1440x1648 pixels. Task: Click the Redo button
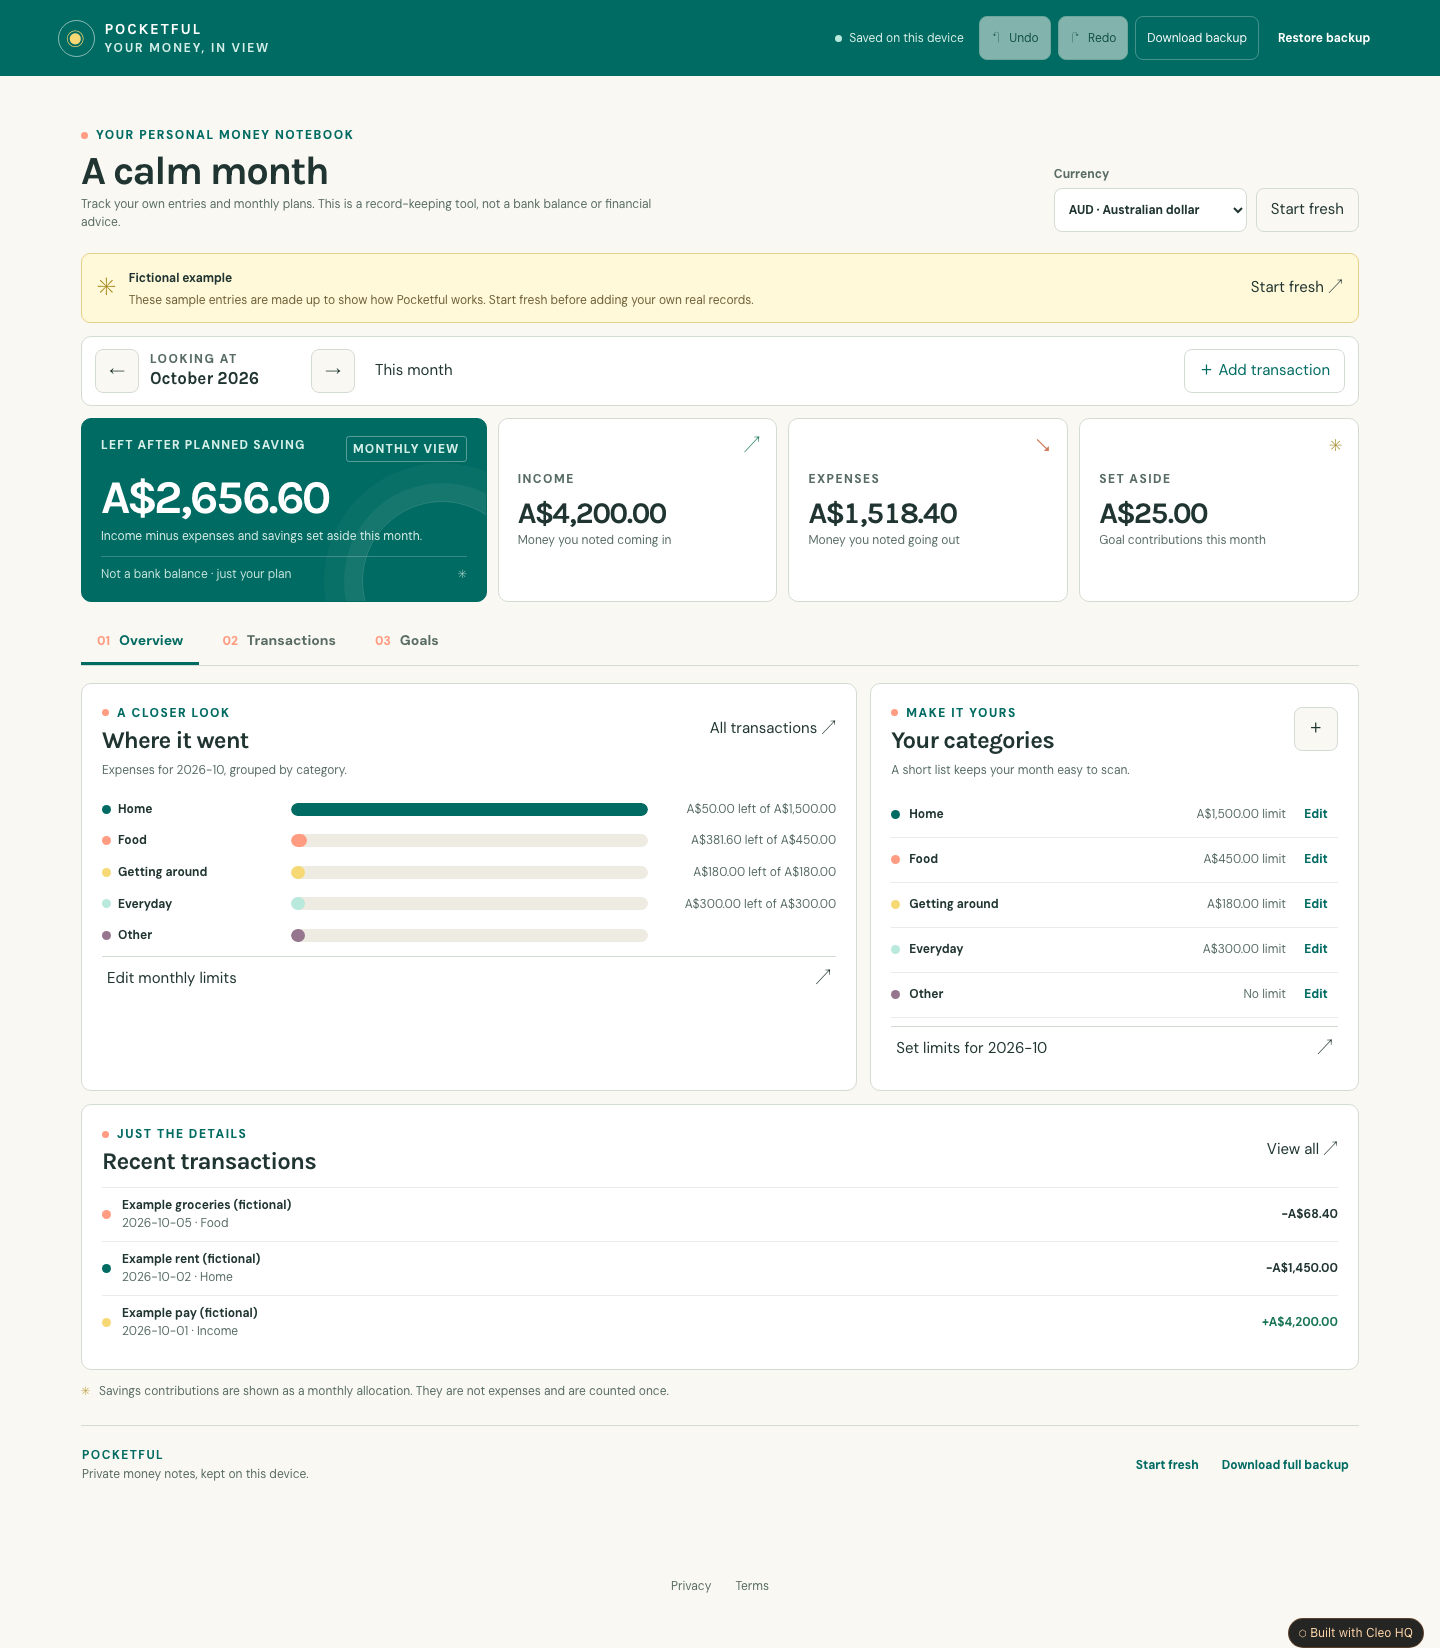1093,38
